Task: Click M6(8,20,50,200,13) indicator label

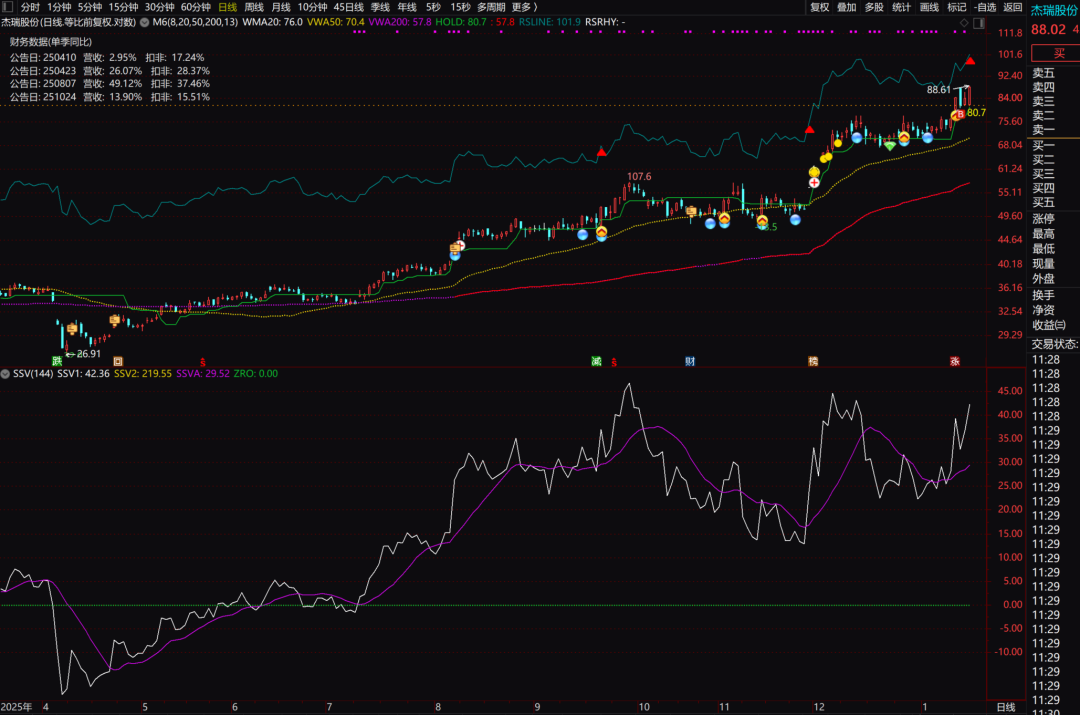Action: [195, 22]
